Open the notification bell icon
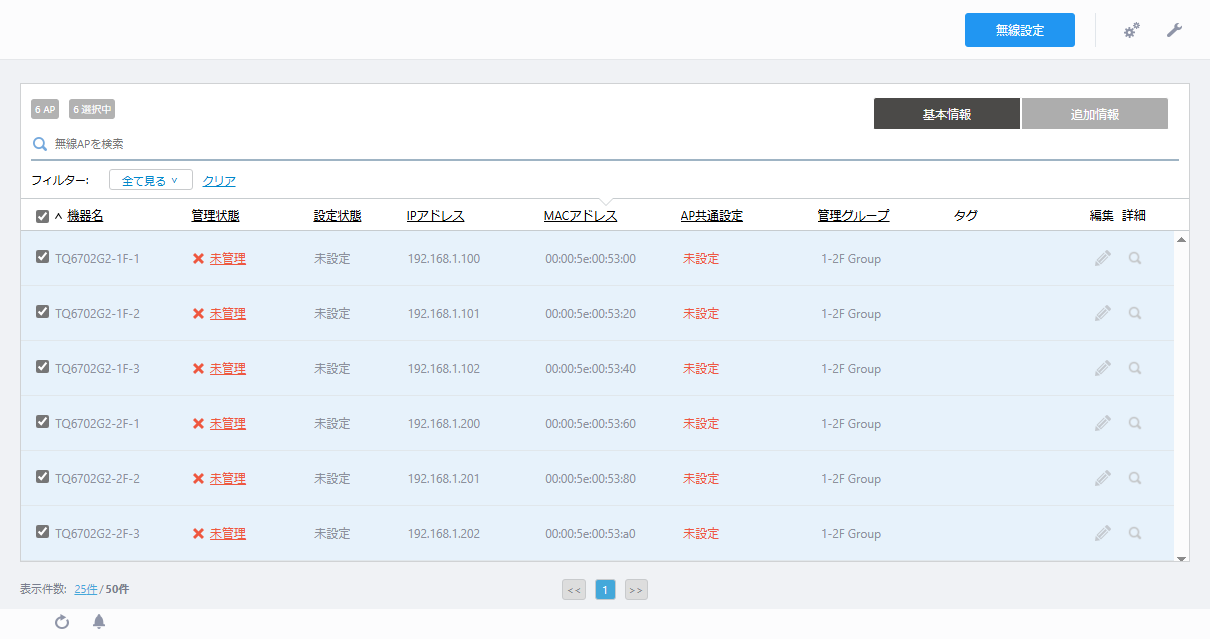 pyautogui.click(x=99, y=622)
